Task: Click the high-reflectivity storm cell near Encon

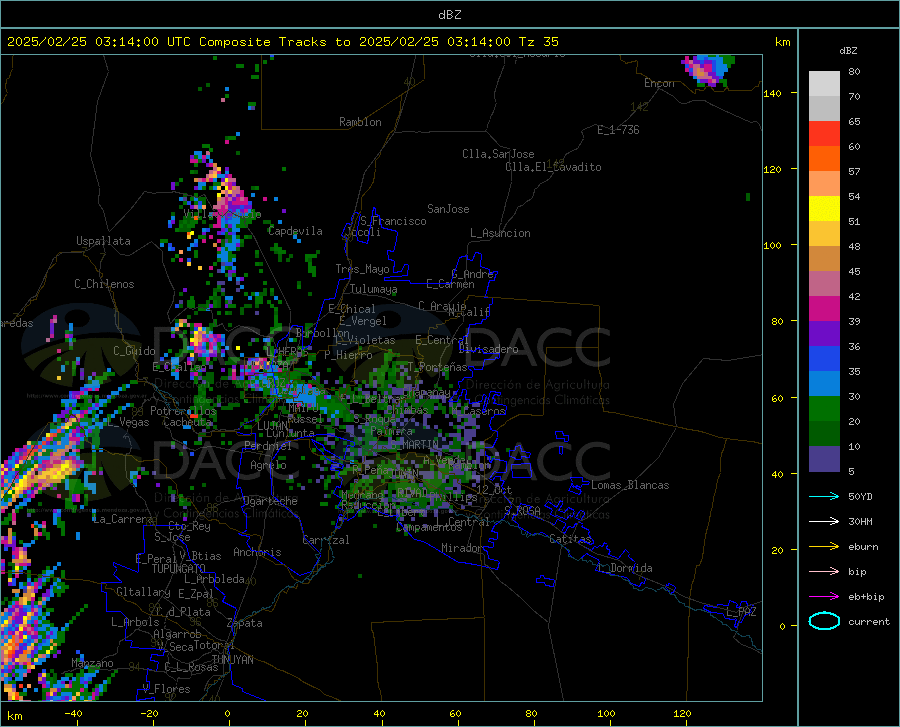Action: 708,70
